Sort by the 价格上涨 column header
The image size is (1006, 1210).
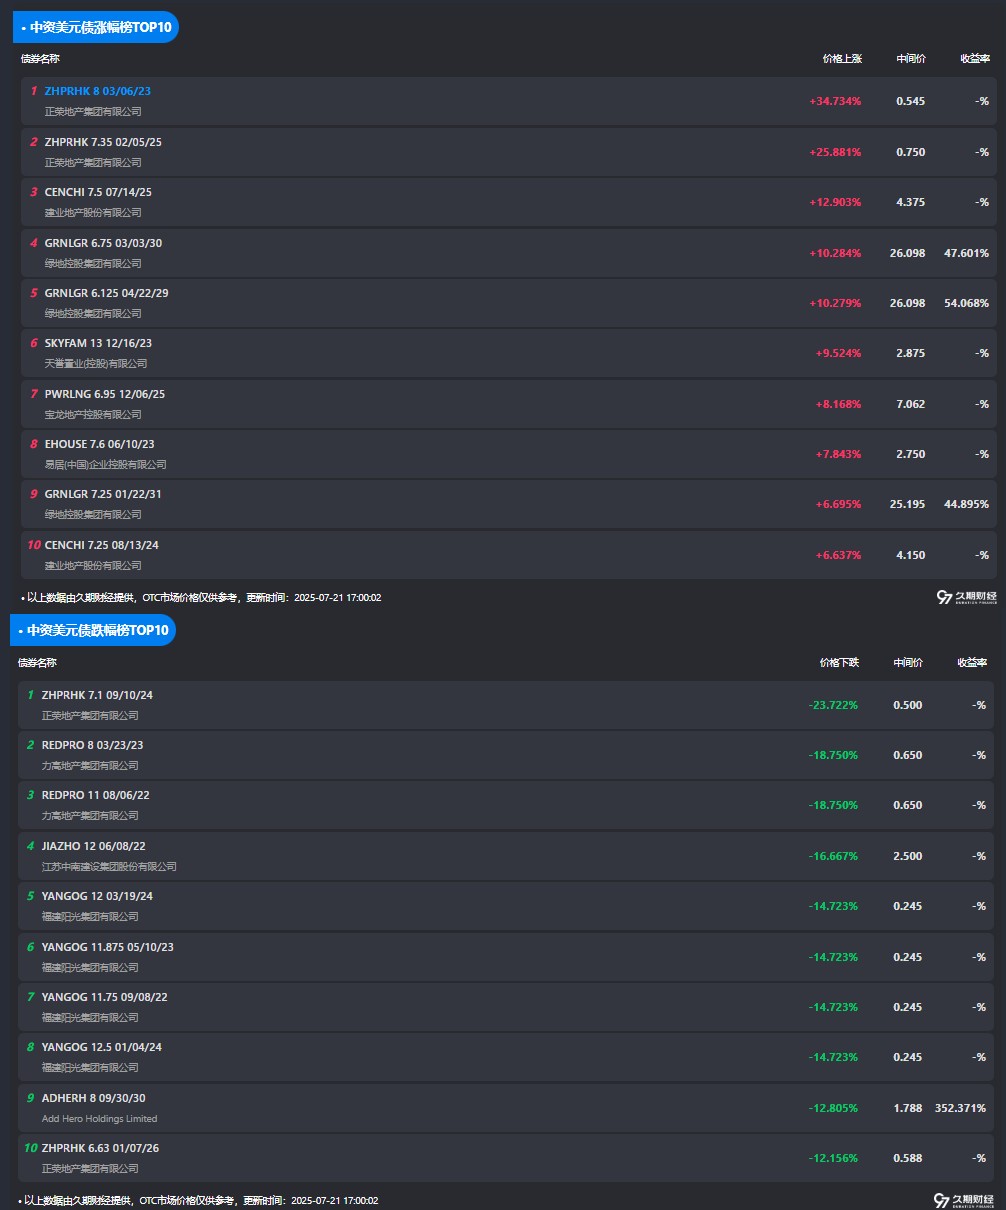[841, 59]
